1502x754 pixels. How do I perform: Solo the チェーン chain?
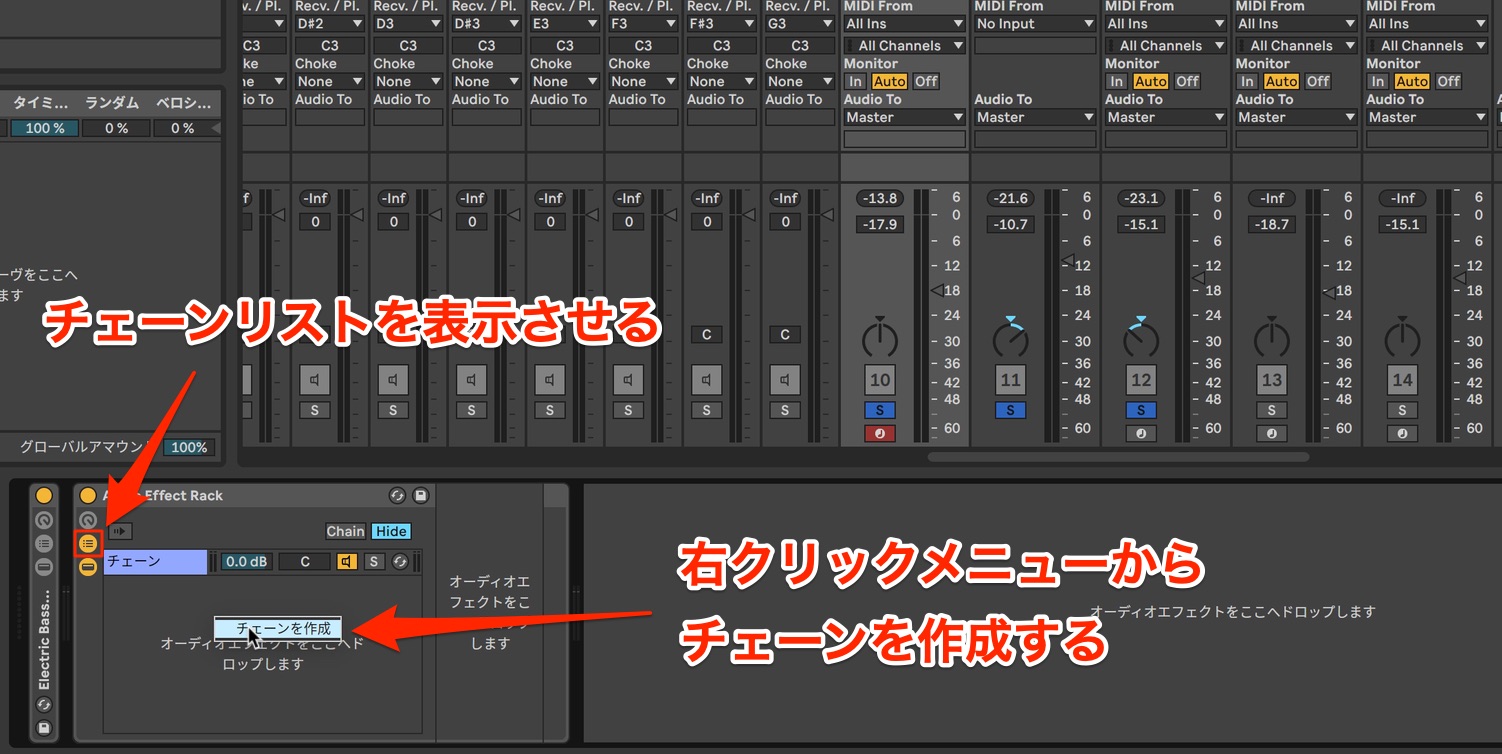(374, 562)
